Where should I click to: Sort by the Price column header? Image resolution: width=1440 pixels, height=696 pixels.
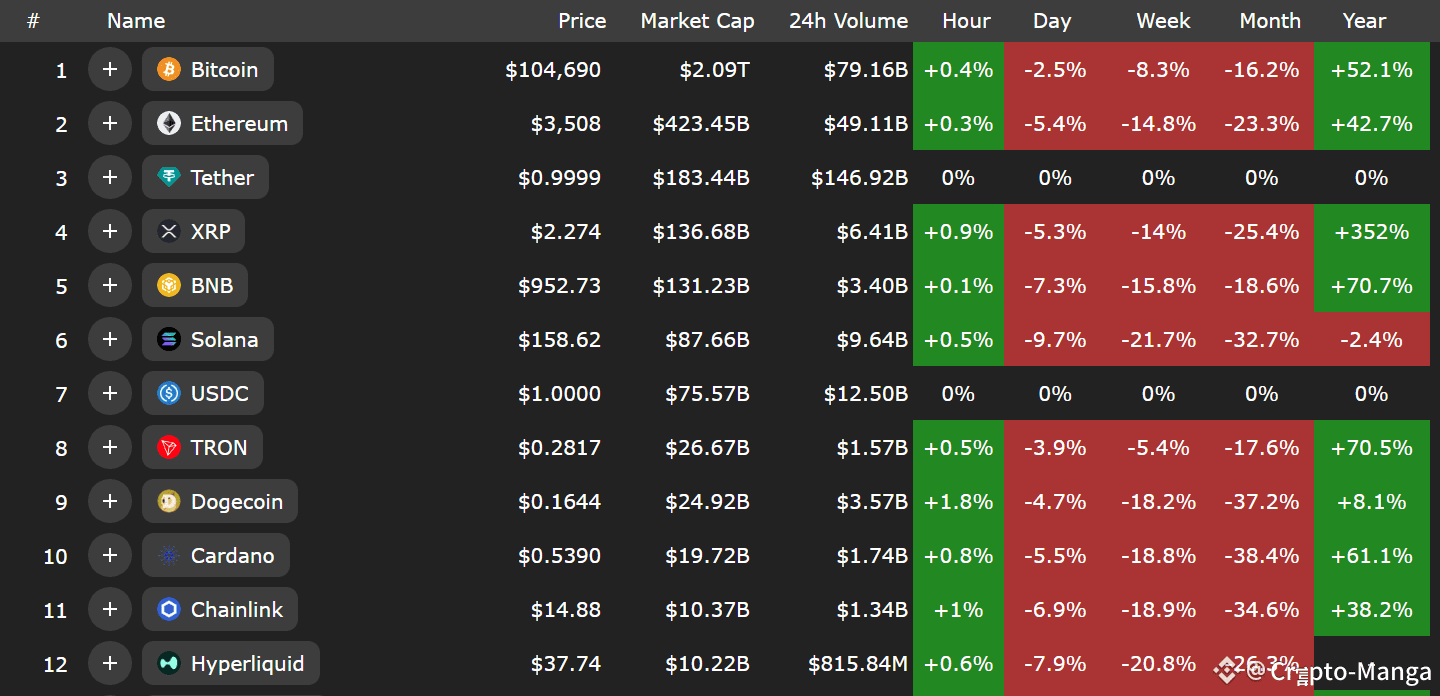pos(582,21)
